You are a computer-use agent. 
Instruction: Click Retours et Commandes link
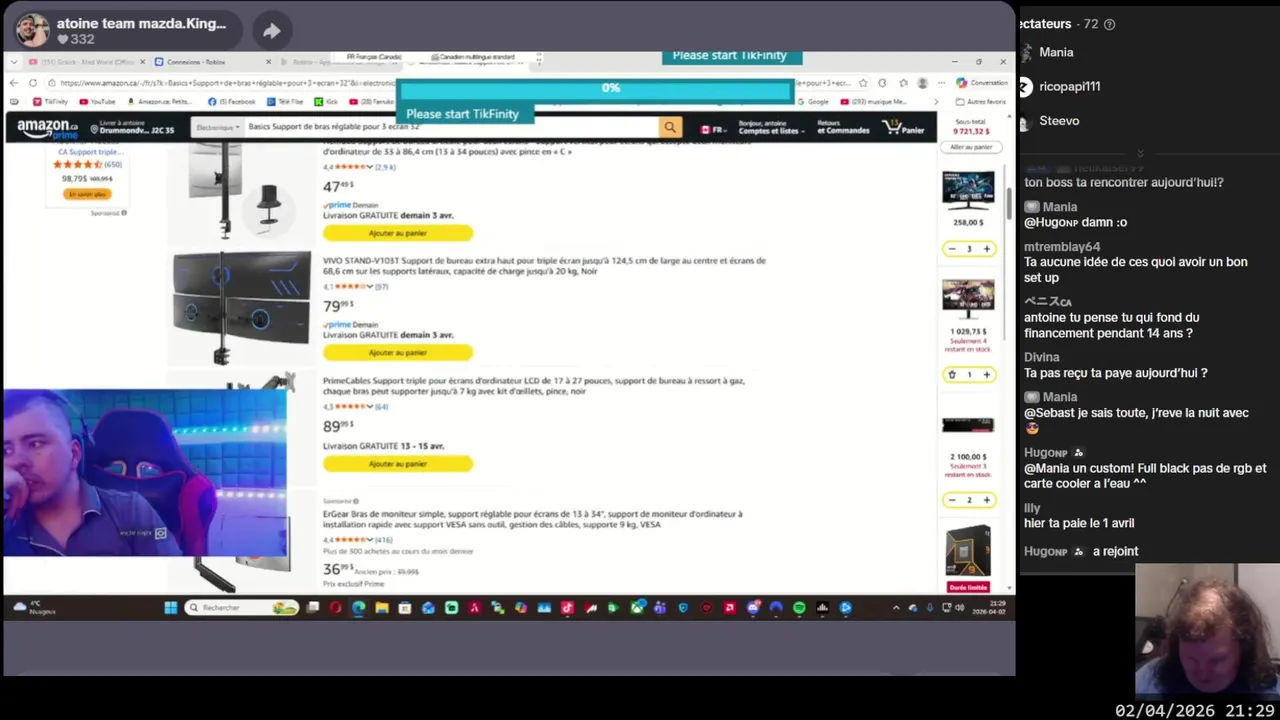[843, 128]
